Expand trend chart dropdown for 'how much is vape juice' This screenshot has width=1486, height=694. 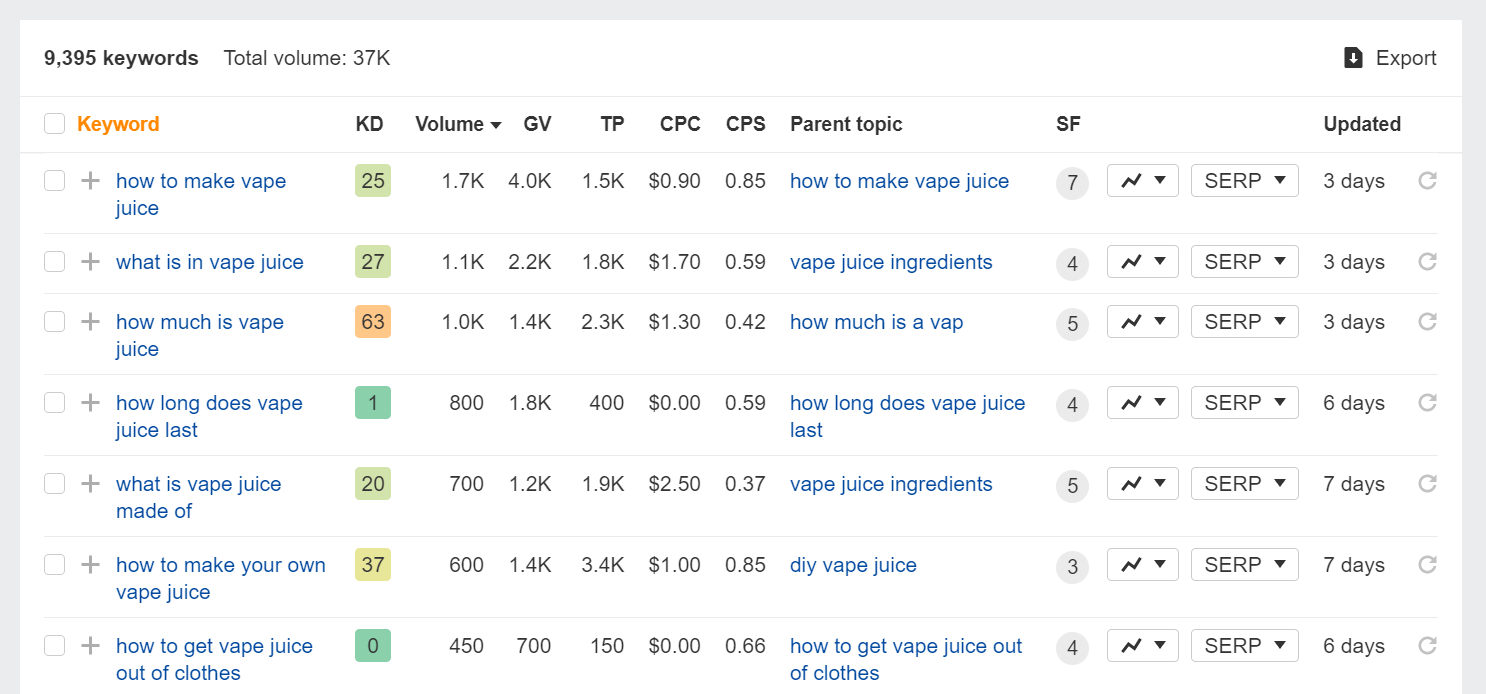[1143, 322]
